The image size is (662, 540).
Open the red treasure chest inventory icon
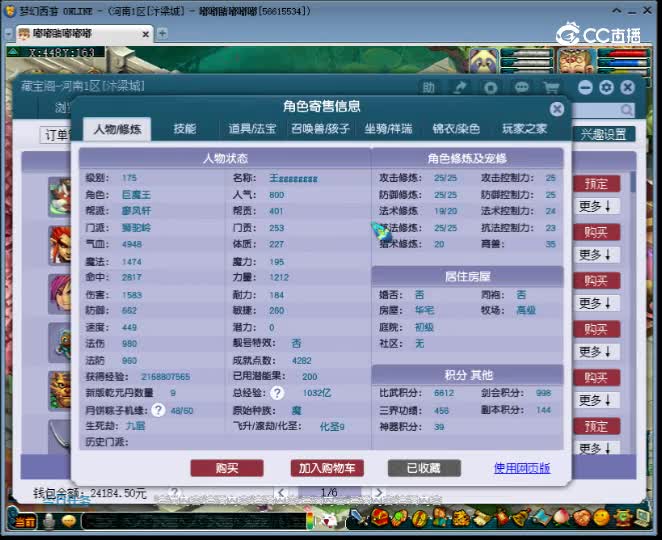(x=380, y=518)
